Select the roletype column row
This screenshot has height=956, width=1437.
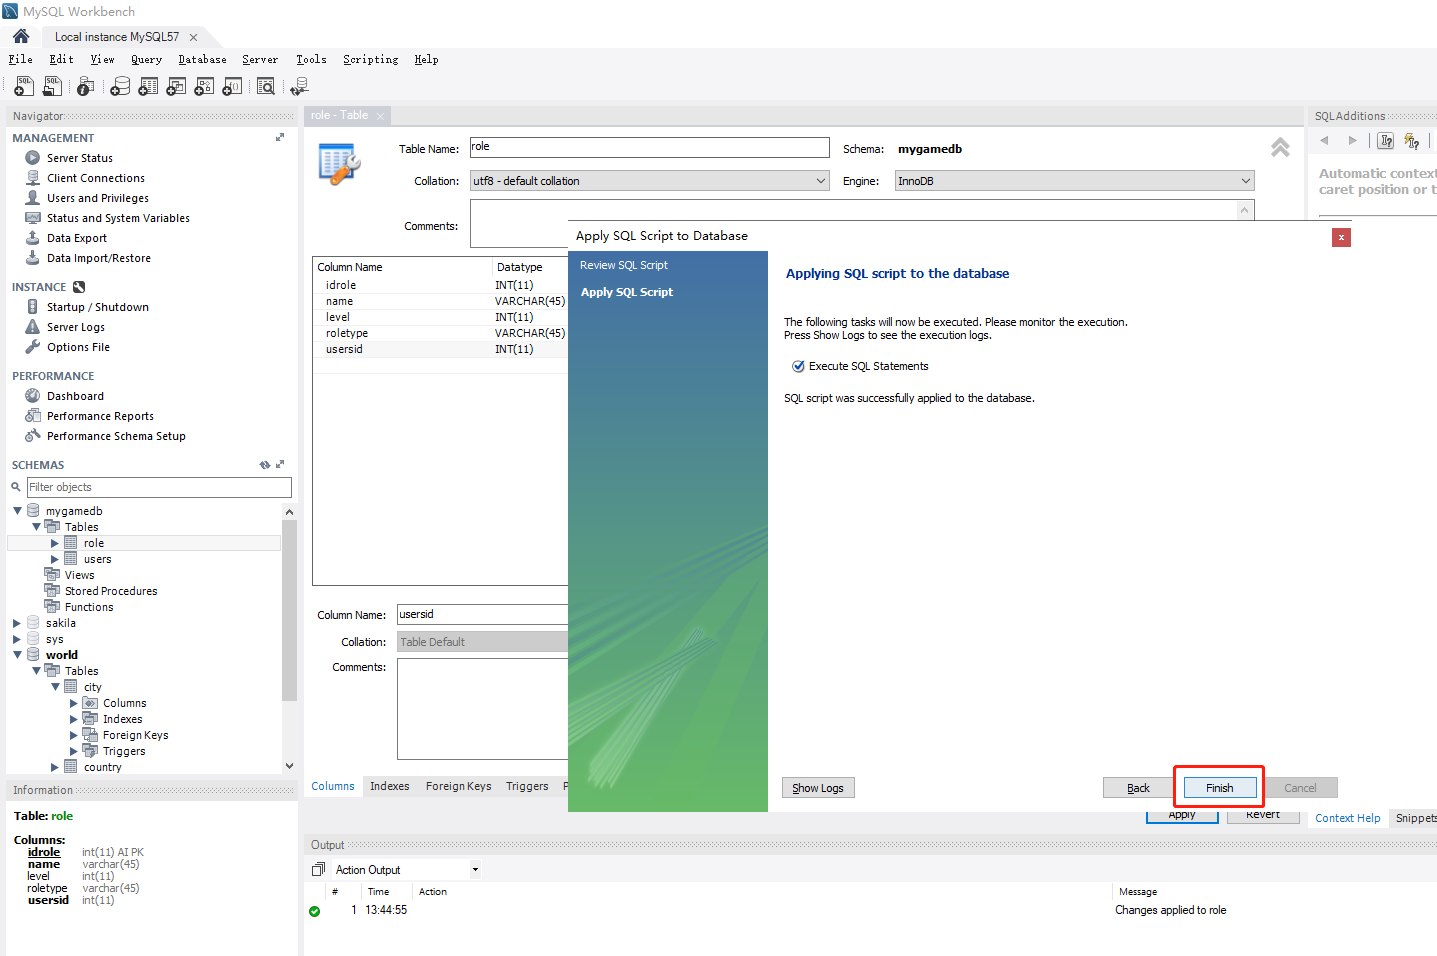pyautogui.click(x=440, y=333)
